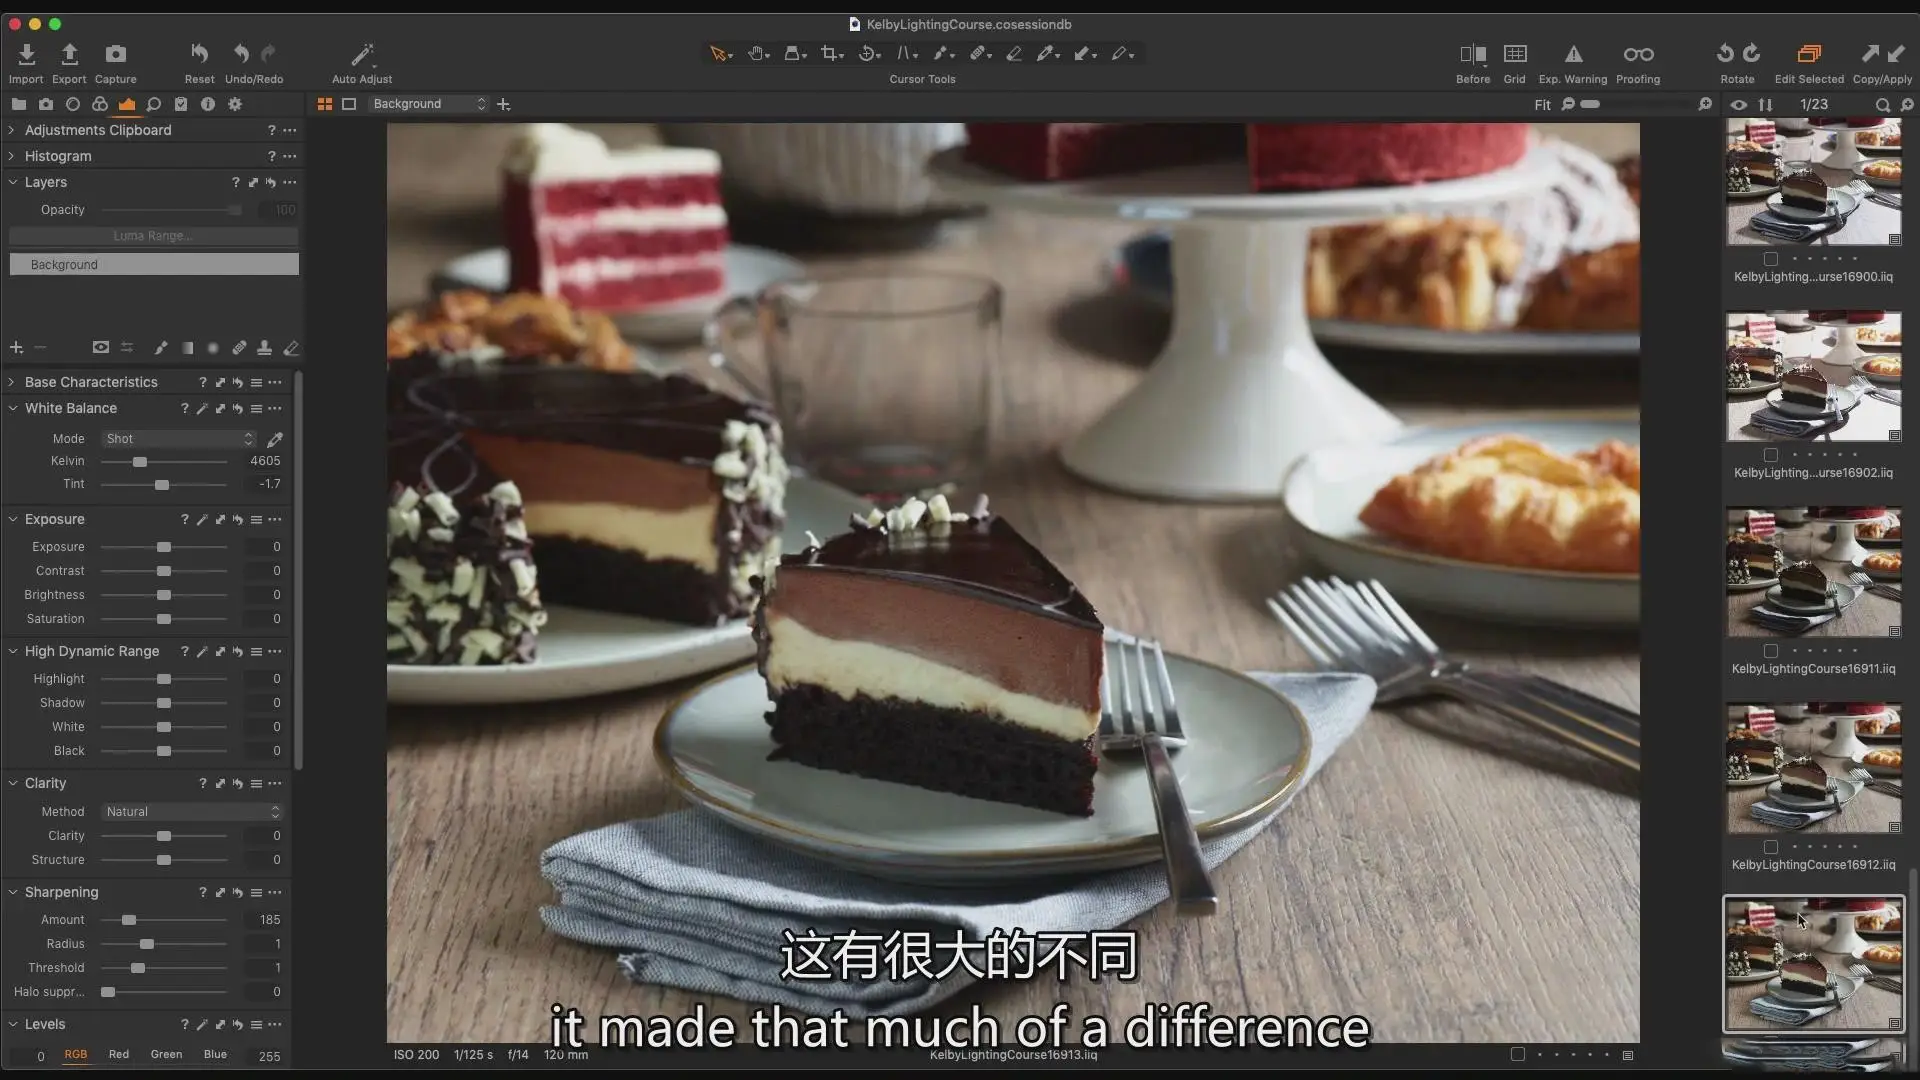The width and height of the screenshot is (1920, 1080).
Task: Toggle the Grid overlay
Action: [x=1515, y=54]
